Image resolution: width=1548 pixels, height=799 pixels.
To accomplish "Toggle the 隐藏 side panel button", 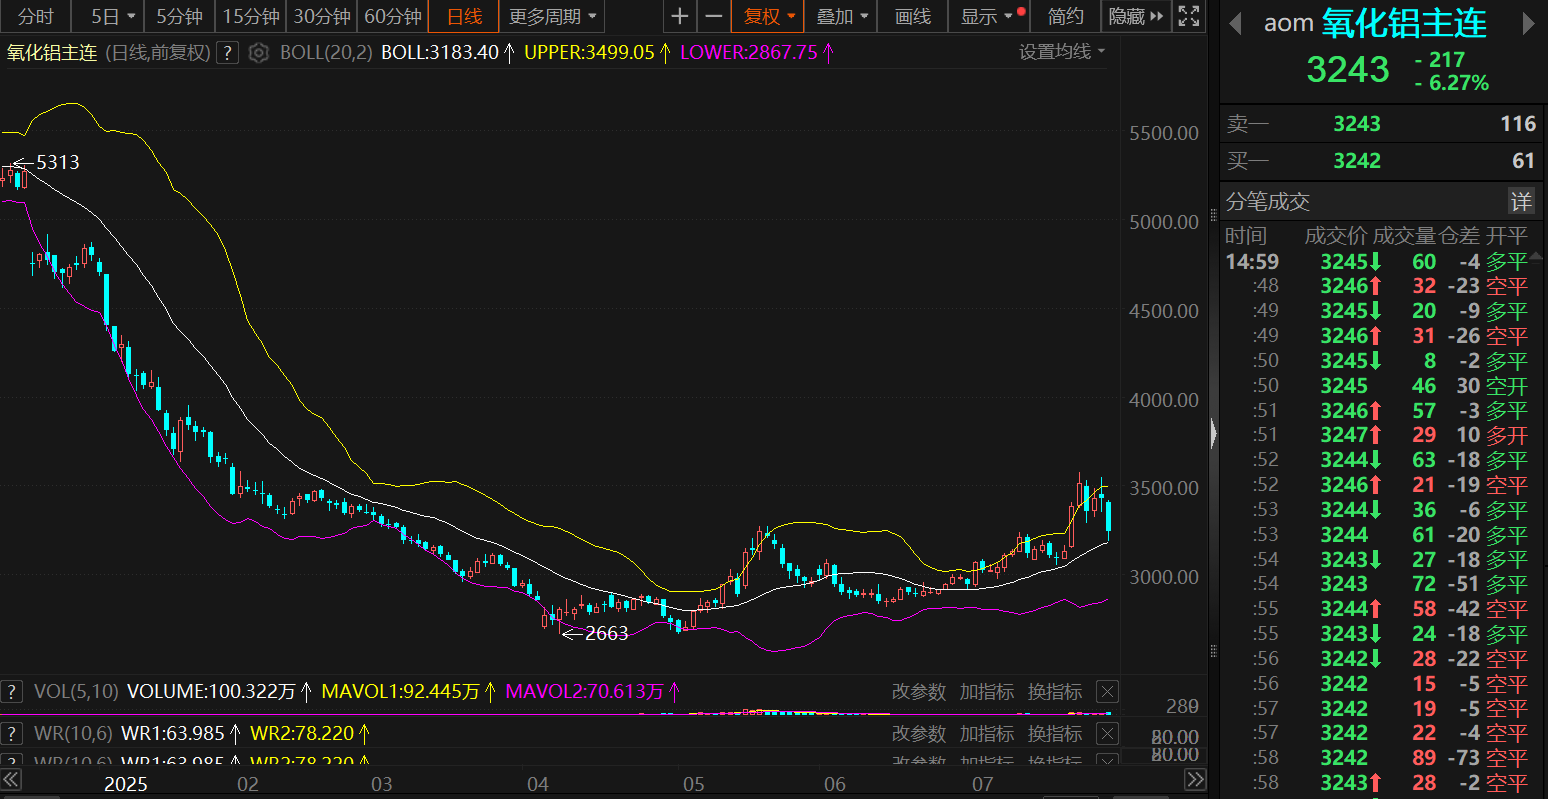I will coord(1136,16).
